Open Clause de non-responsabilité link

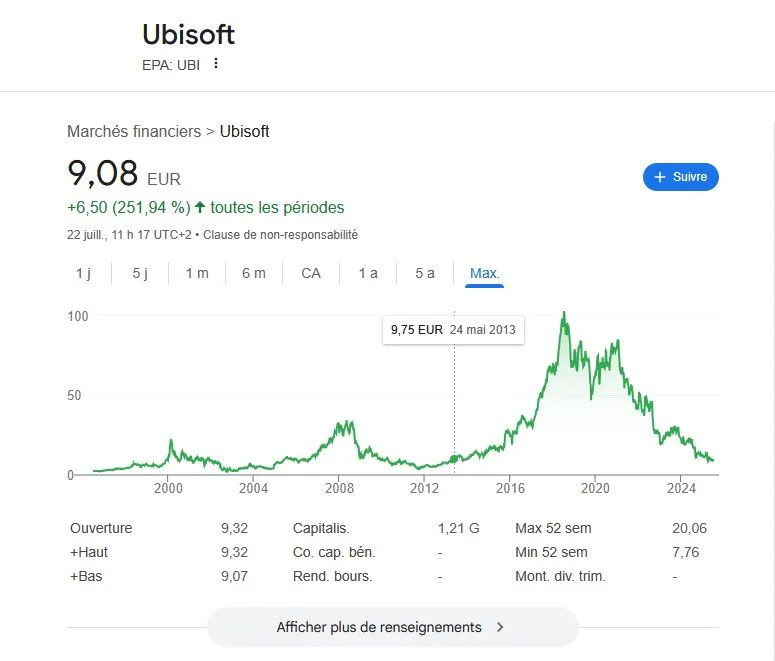coord(280,235)
